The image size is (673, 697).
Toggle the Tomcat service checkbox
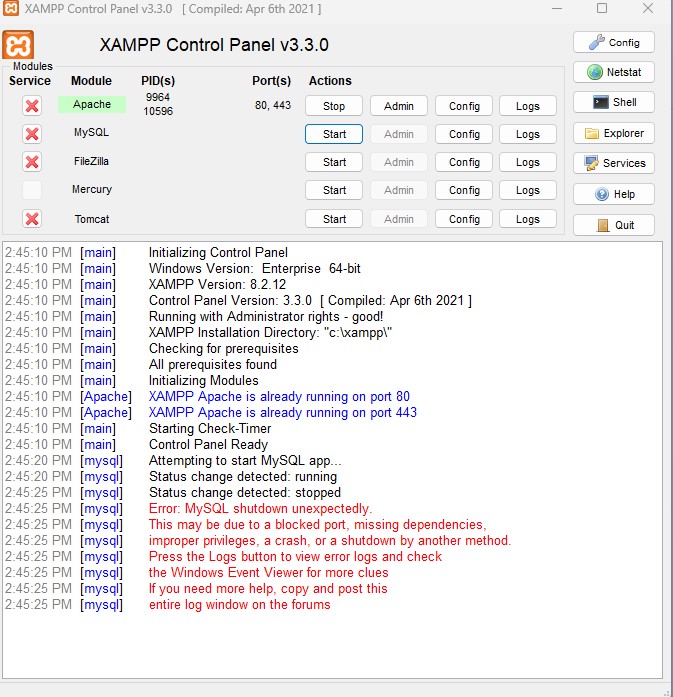(x=32, y=219)
